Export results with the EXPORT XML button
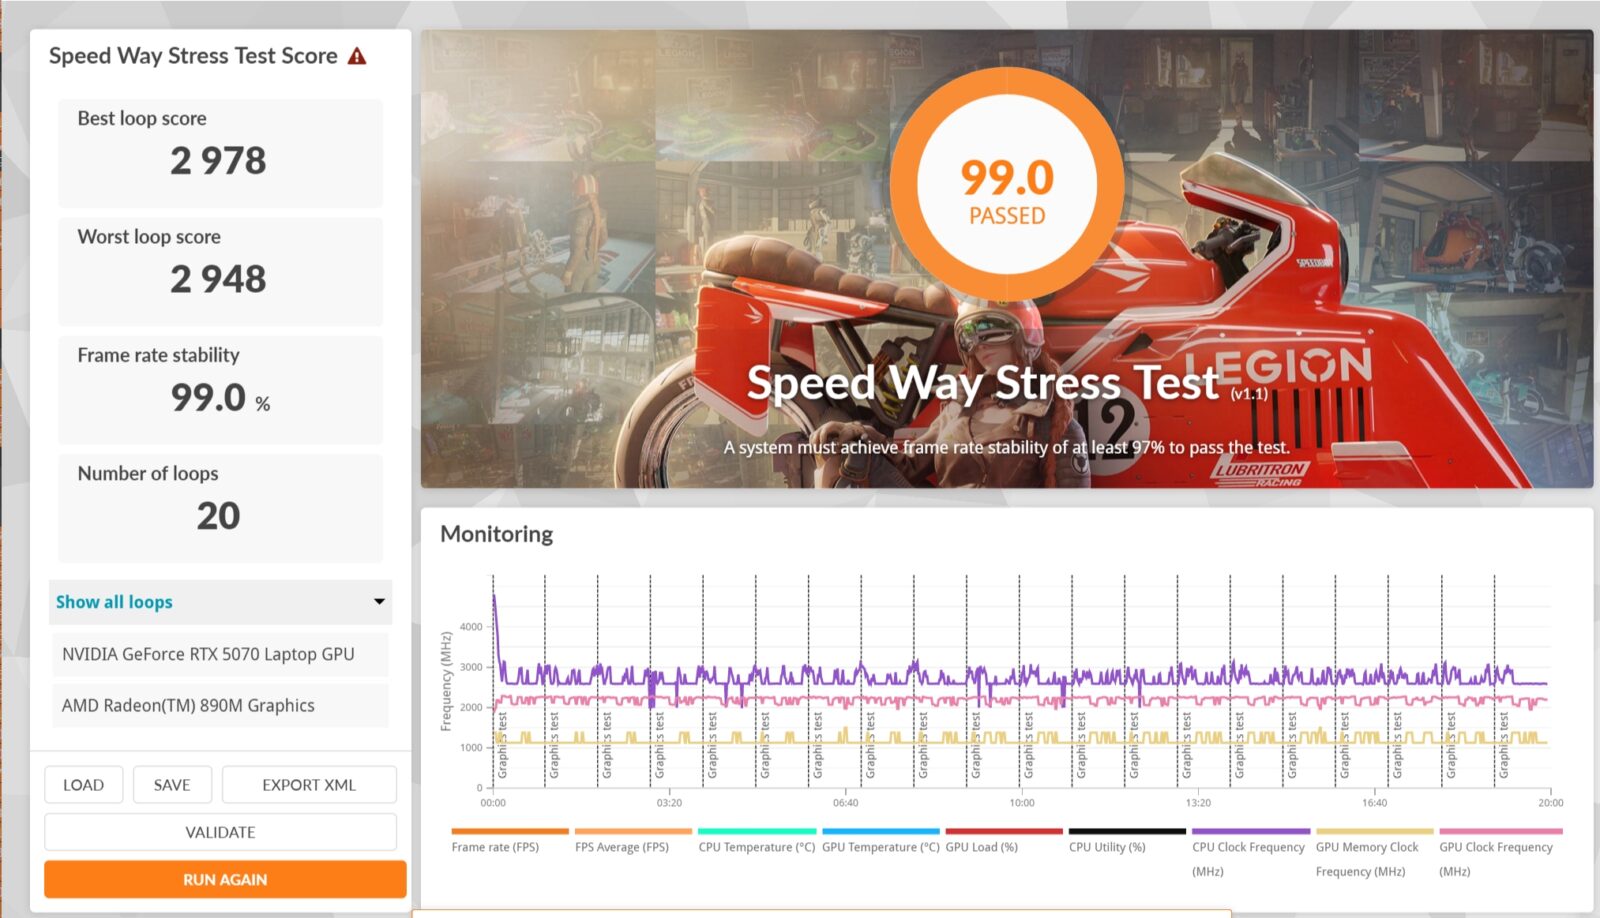The width and height of the screenshot is (1600, 918). click(308, 785)
